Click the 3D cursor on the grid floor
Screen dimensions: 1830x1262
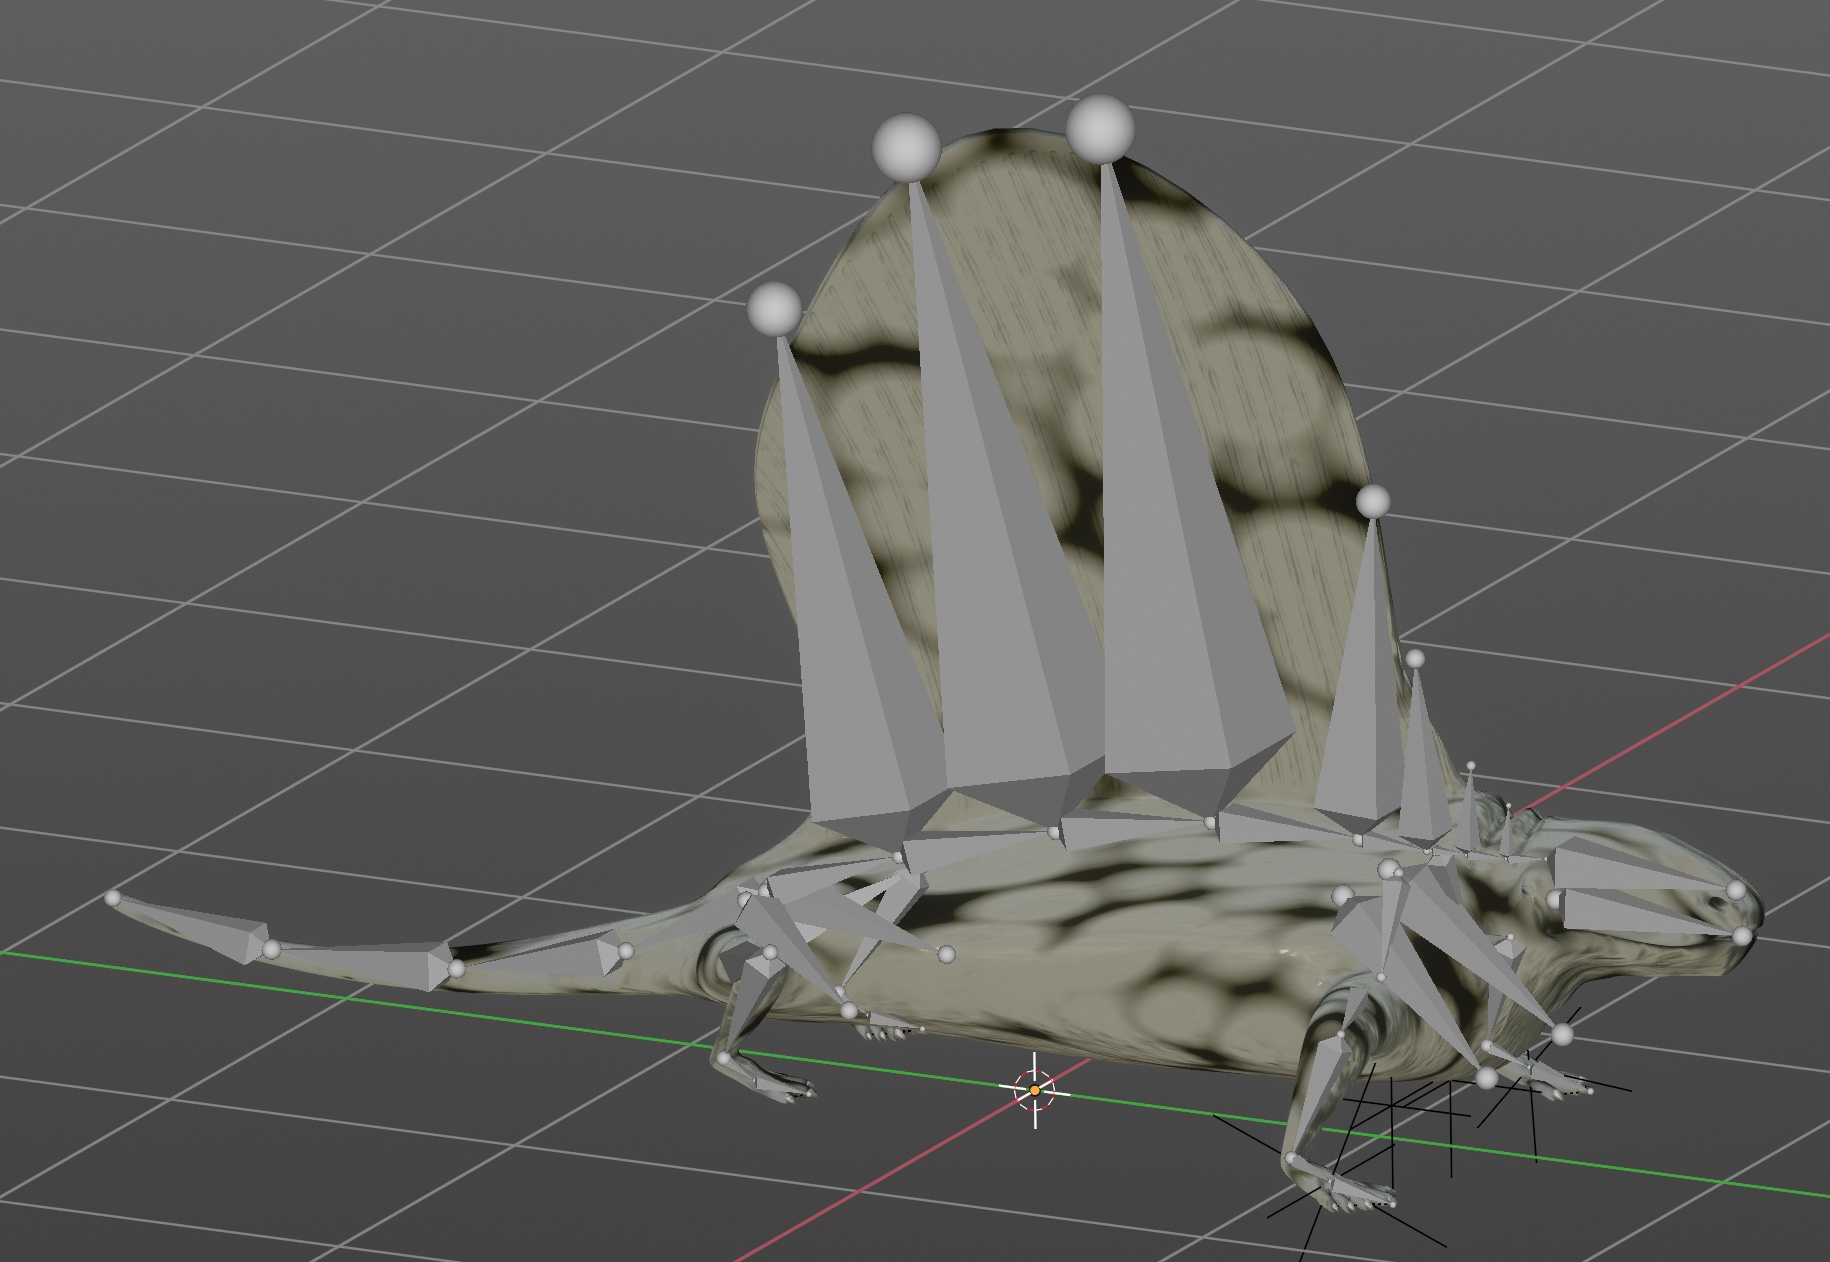click(1035, 1089)
